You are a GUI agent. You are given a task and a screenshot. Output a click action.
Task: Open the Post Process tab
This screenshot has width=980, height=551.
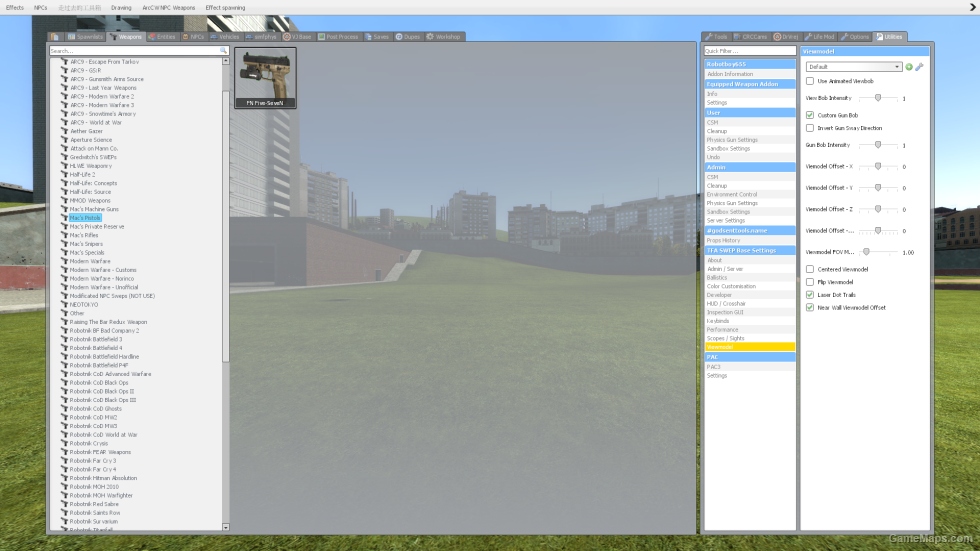(x=338, y=37)
